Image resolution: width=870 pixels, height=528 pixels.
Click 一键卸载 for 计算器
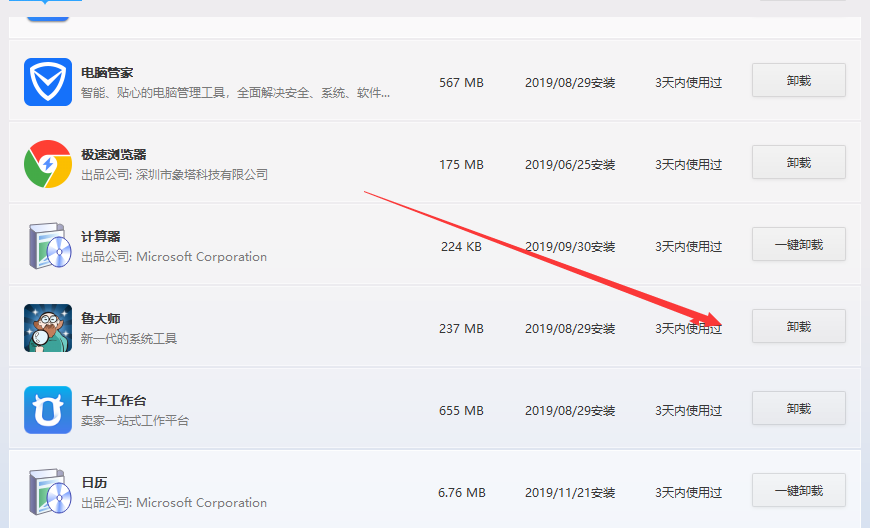click(x=798, y=245)
